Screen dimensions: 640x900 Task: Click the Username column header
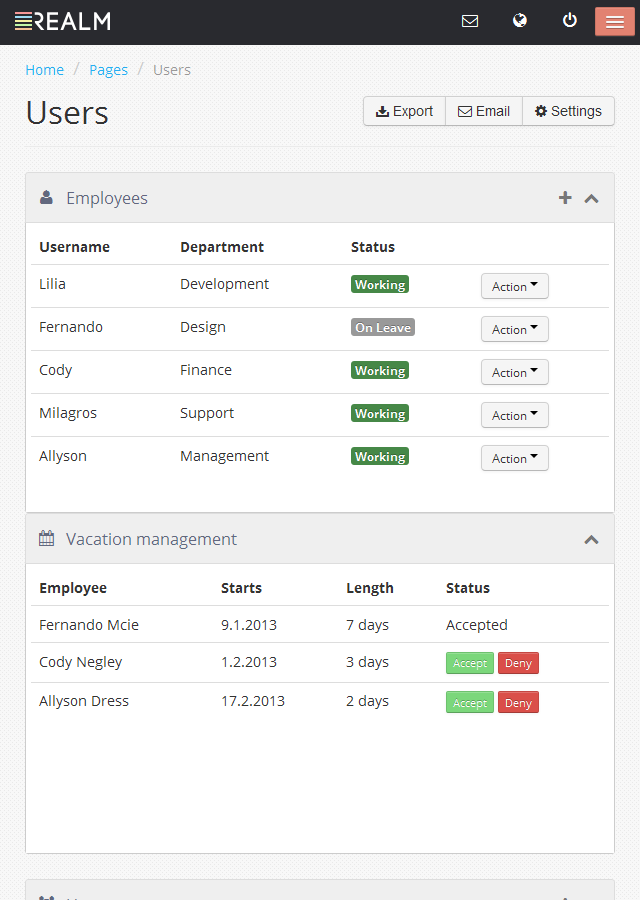pos(75,247)
